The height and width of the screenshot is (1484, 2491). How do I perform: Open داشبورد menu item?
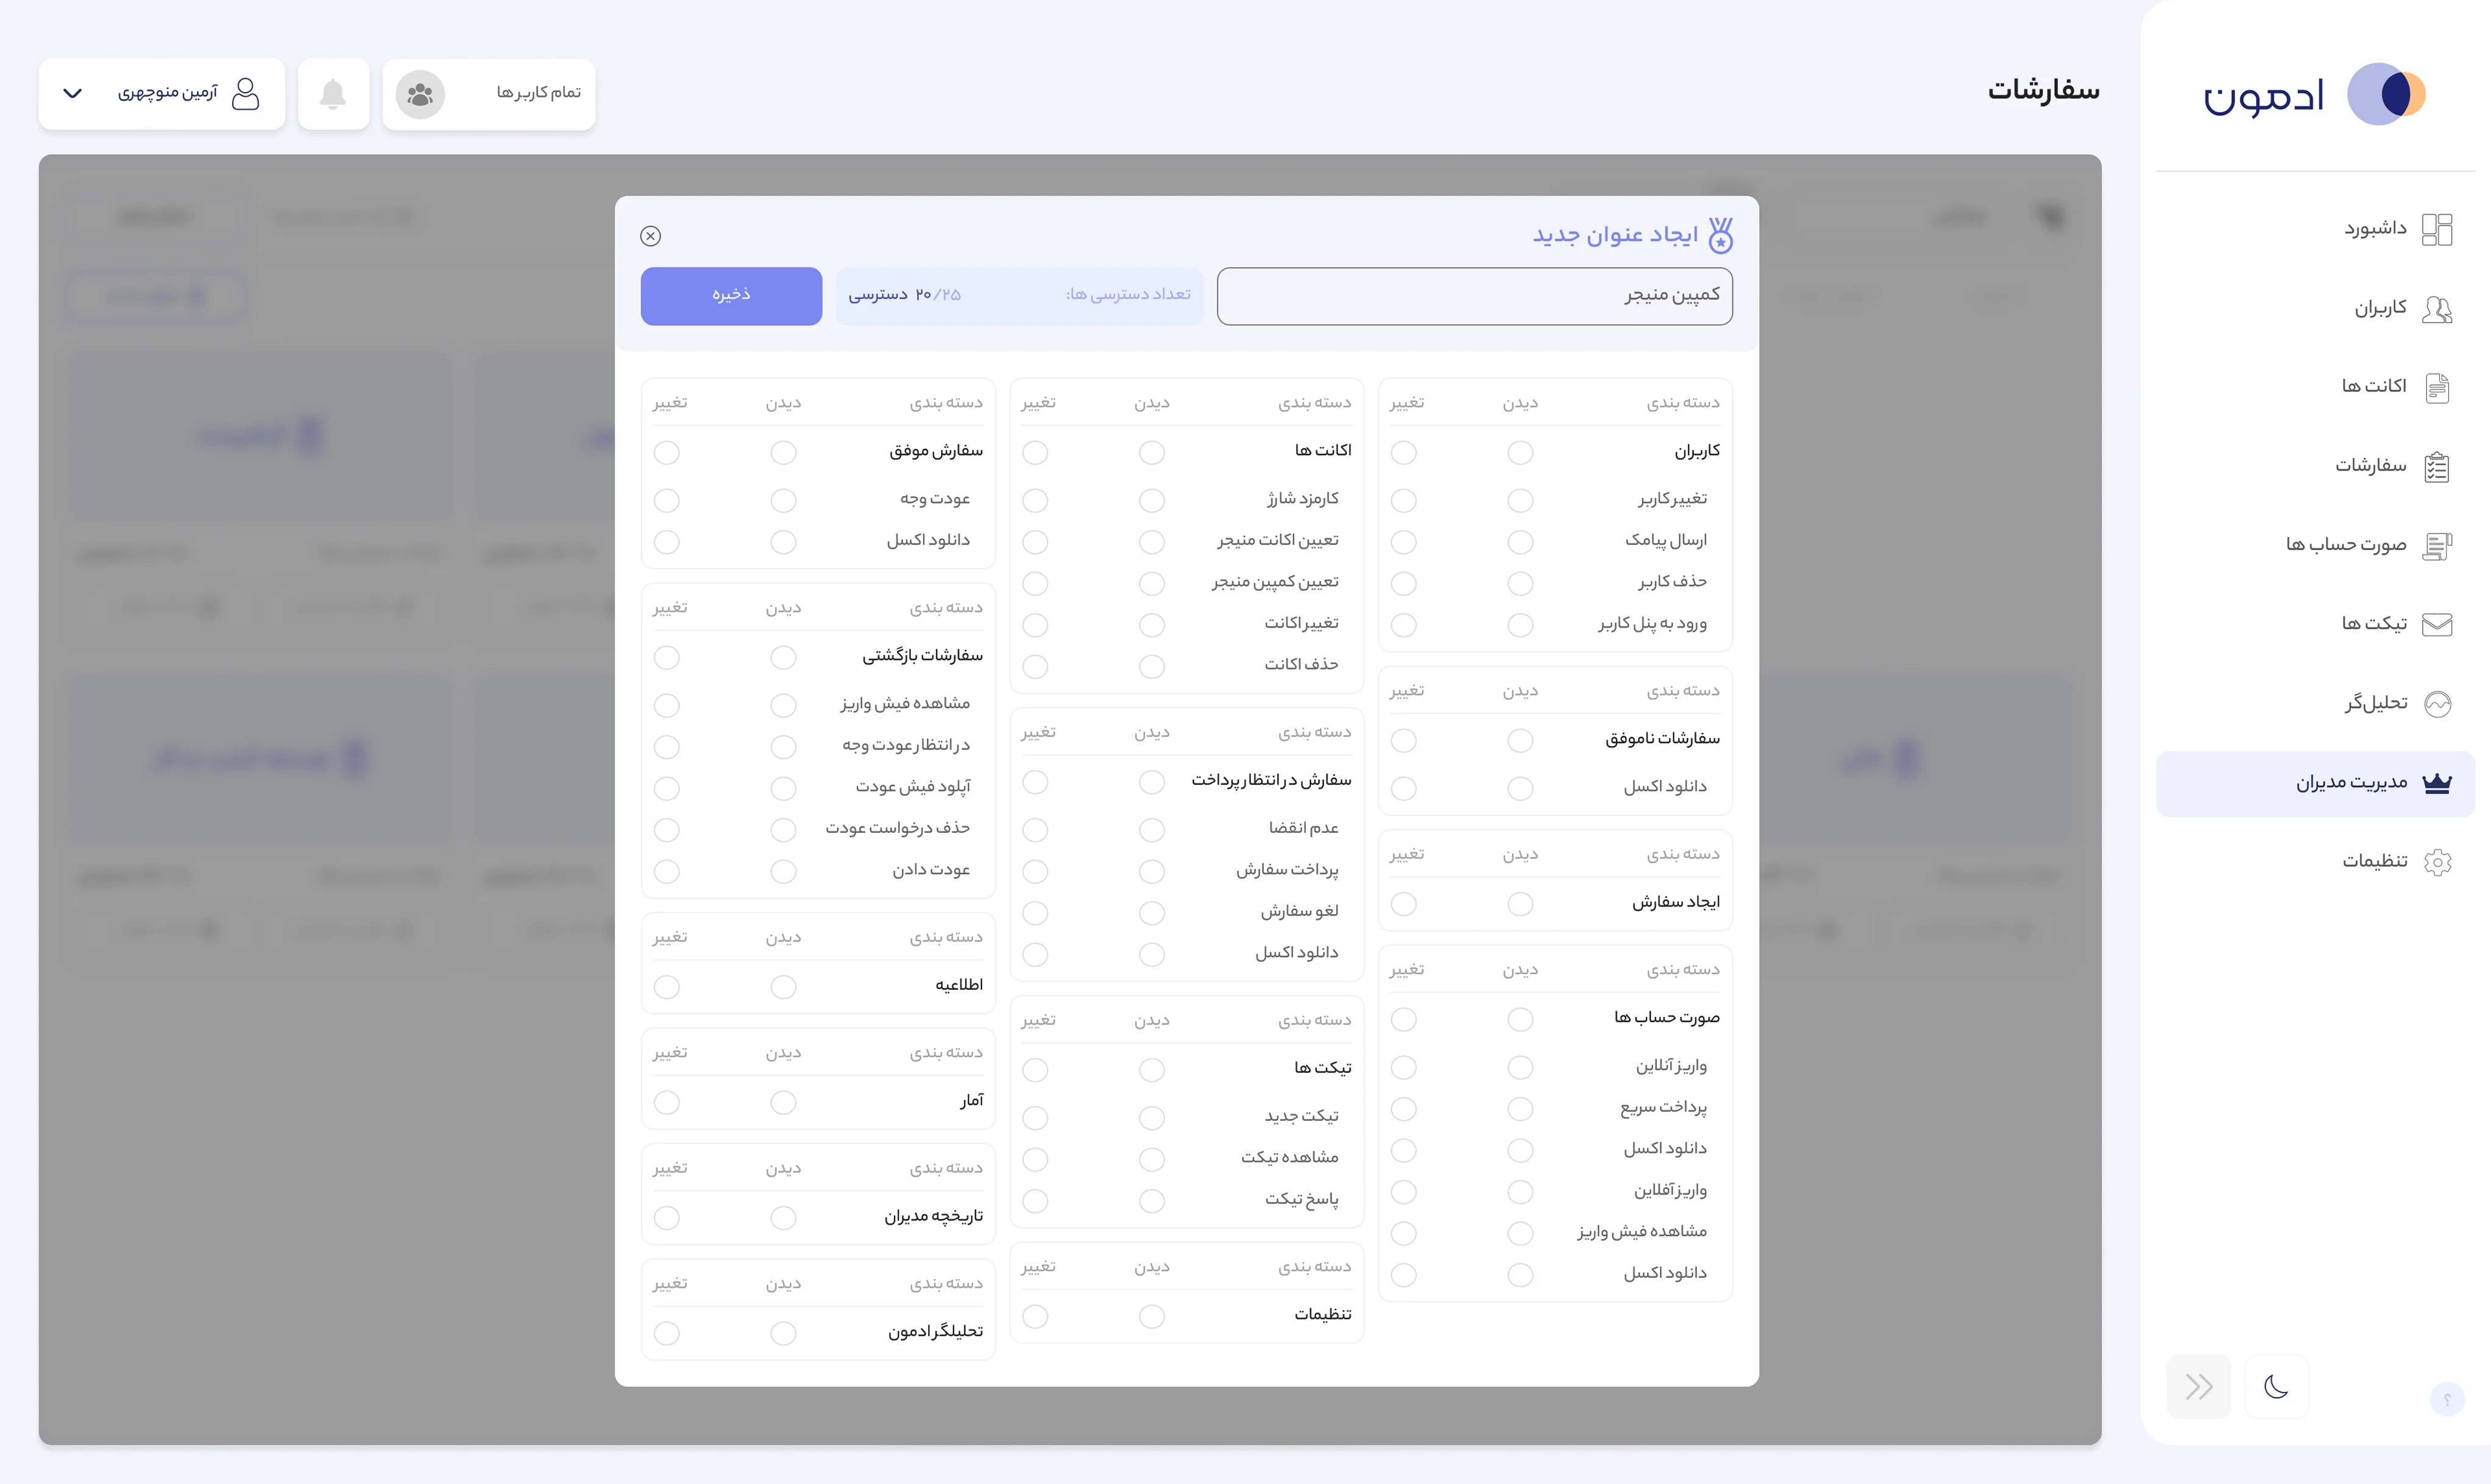click(2315, 229)
